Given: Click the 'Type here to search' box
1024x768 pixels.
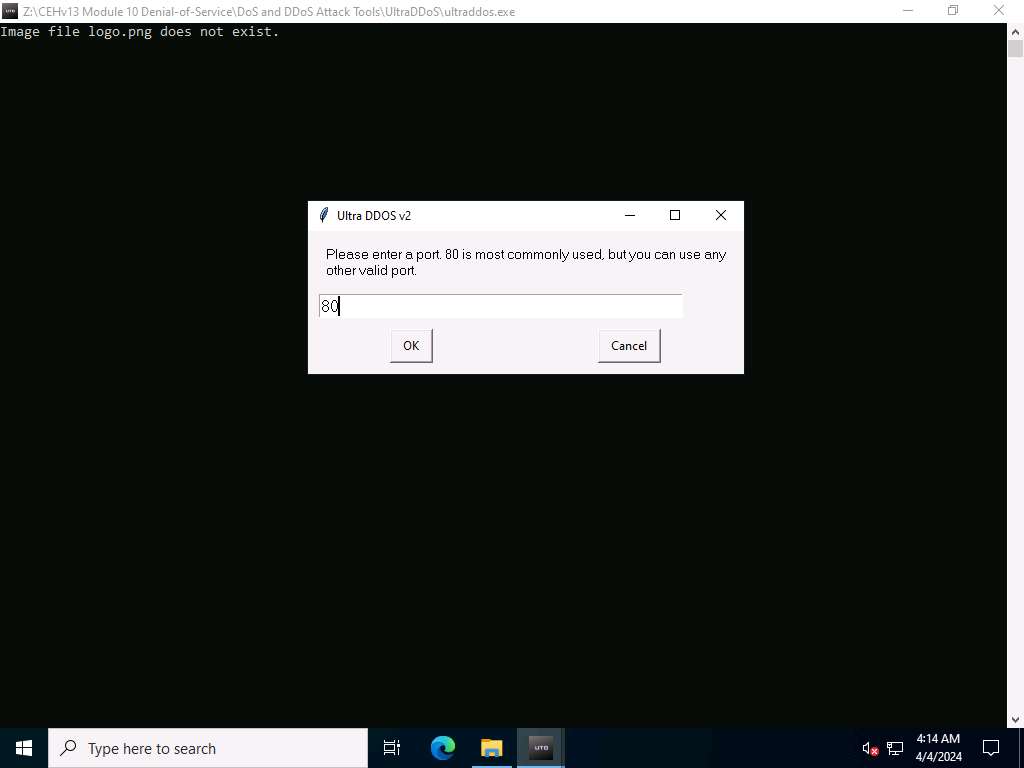Looking at the screenshot, I should 208,748.
